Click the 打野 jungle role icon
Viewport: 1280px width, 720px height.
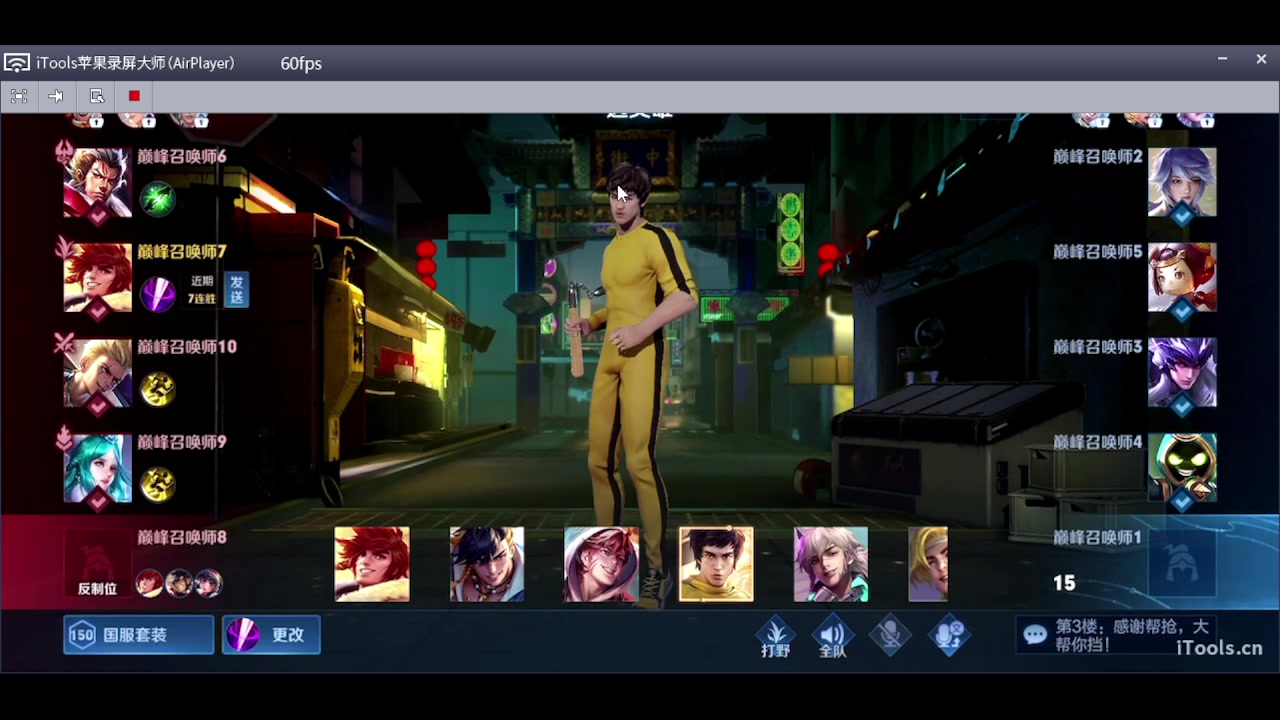click(775, 638)
